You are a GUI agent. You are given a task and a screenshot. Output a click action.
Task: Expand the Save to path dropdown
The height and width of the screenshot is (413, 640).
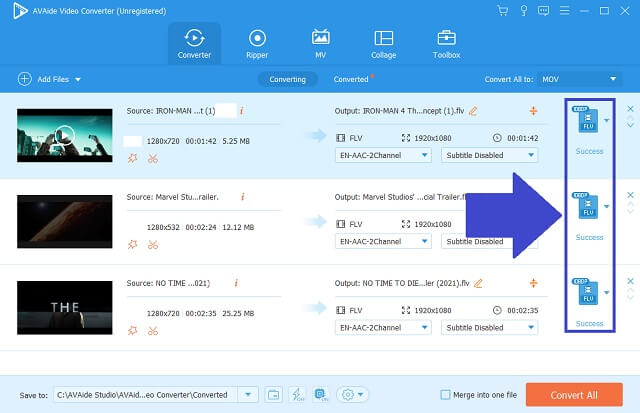pyautogui.click(x=248, y=395)
